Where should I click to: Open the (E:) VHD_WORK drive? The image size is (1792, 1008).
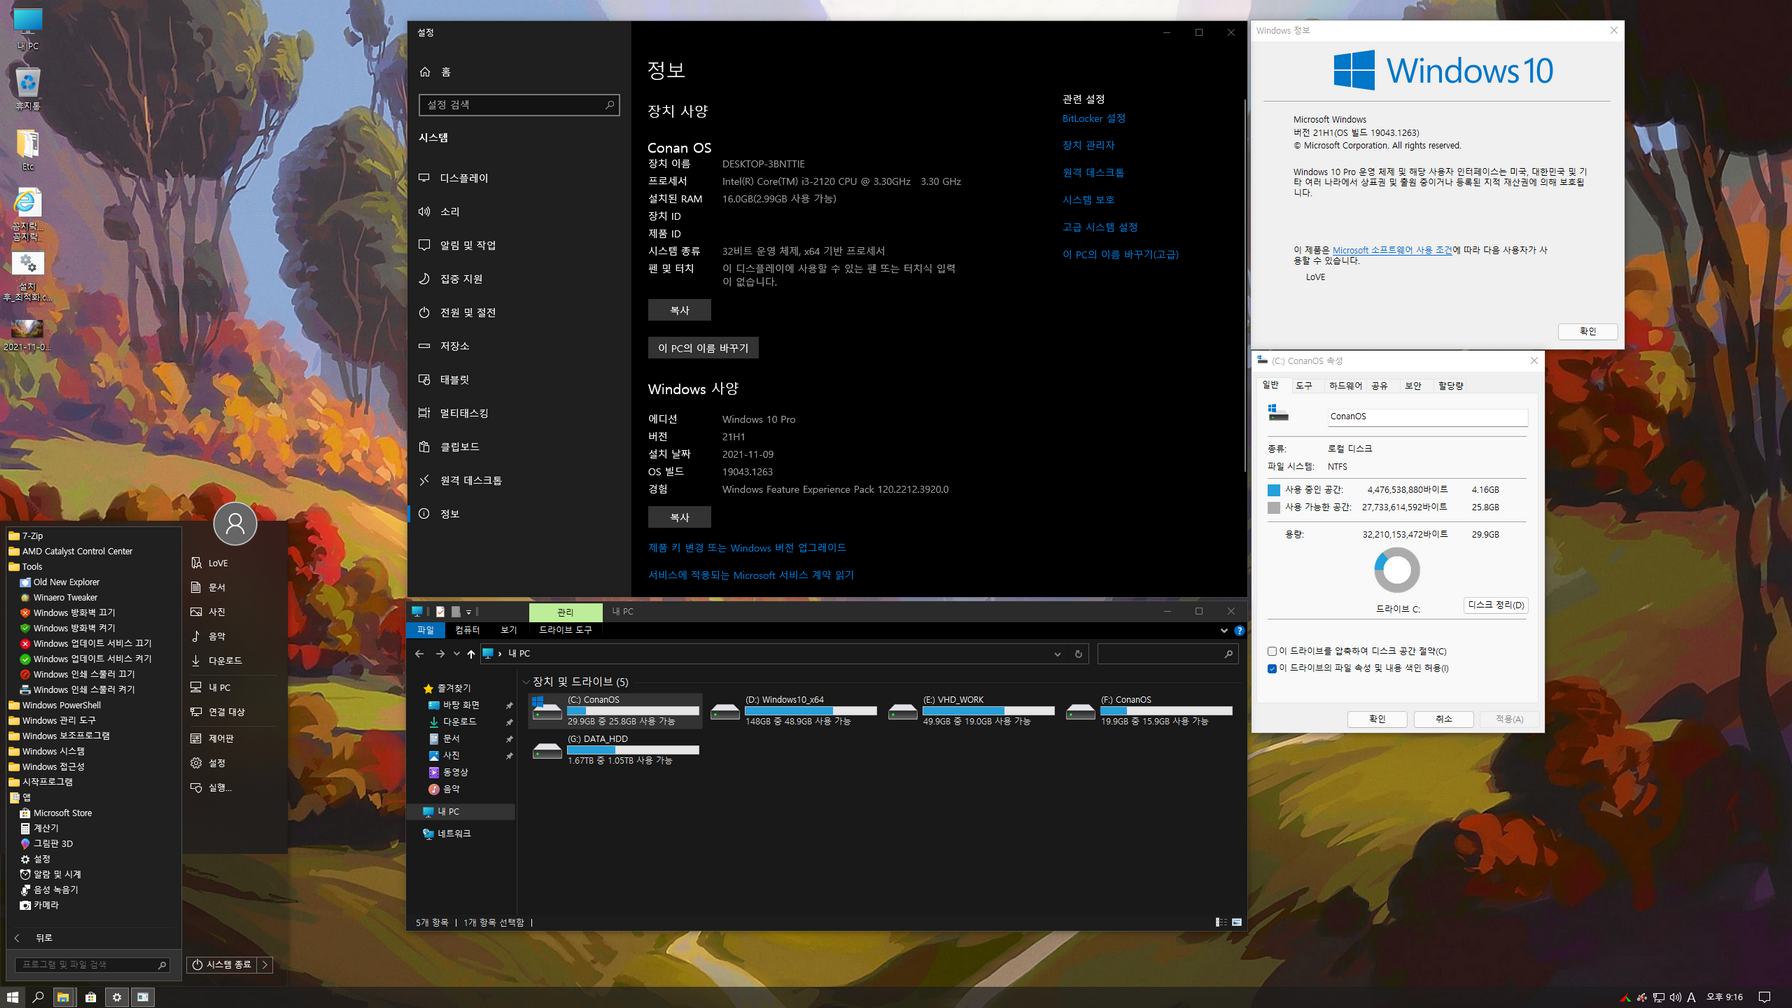974,712
